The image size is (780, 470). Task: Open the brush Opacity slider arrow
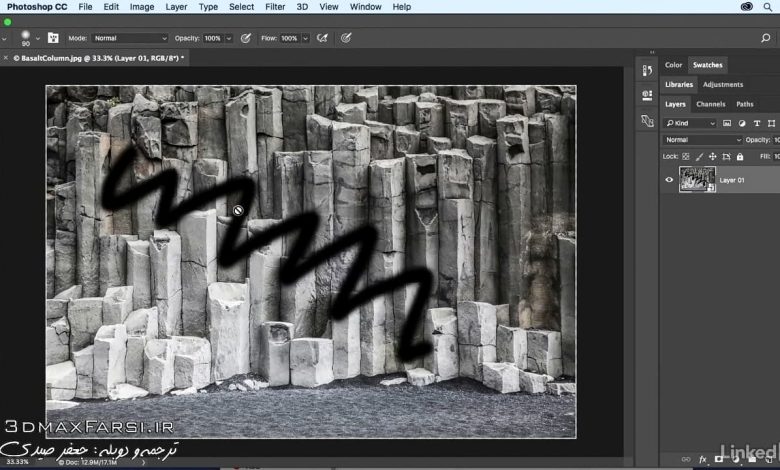click(229, 38)
